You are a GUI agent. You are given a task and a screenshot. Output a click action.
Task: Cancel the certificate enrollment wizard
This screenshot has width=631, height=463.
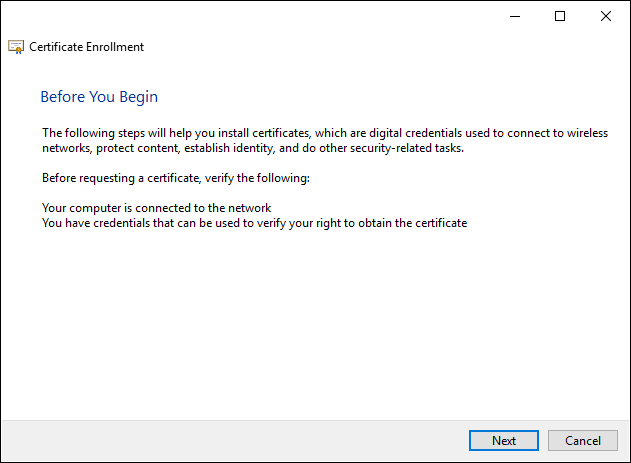[x=583, y=440]
